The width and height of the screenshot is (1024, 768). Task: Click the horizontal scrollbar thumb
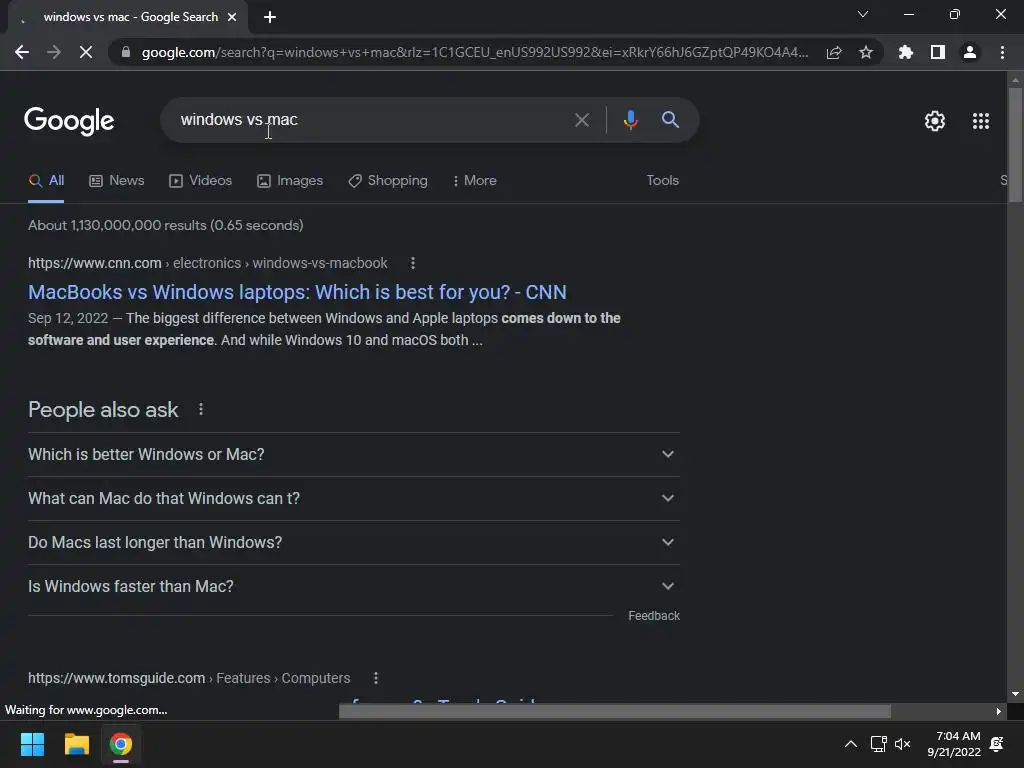pos(615,711)
